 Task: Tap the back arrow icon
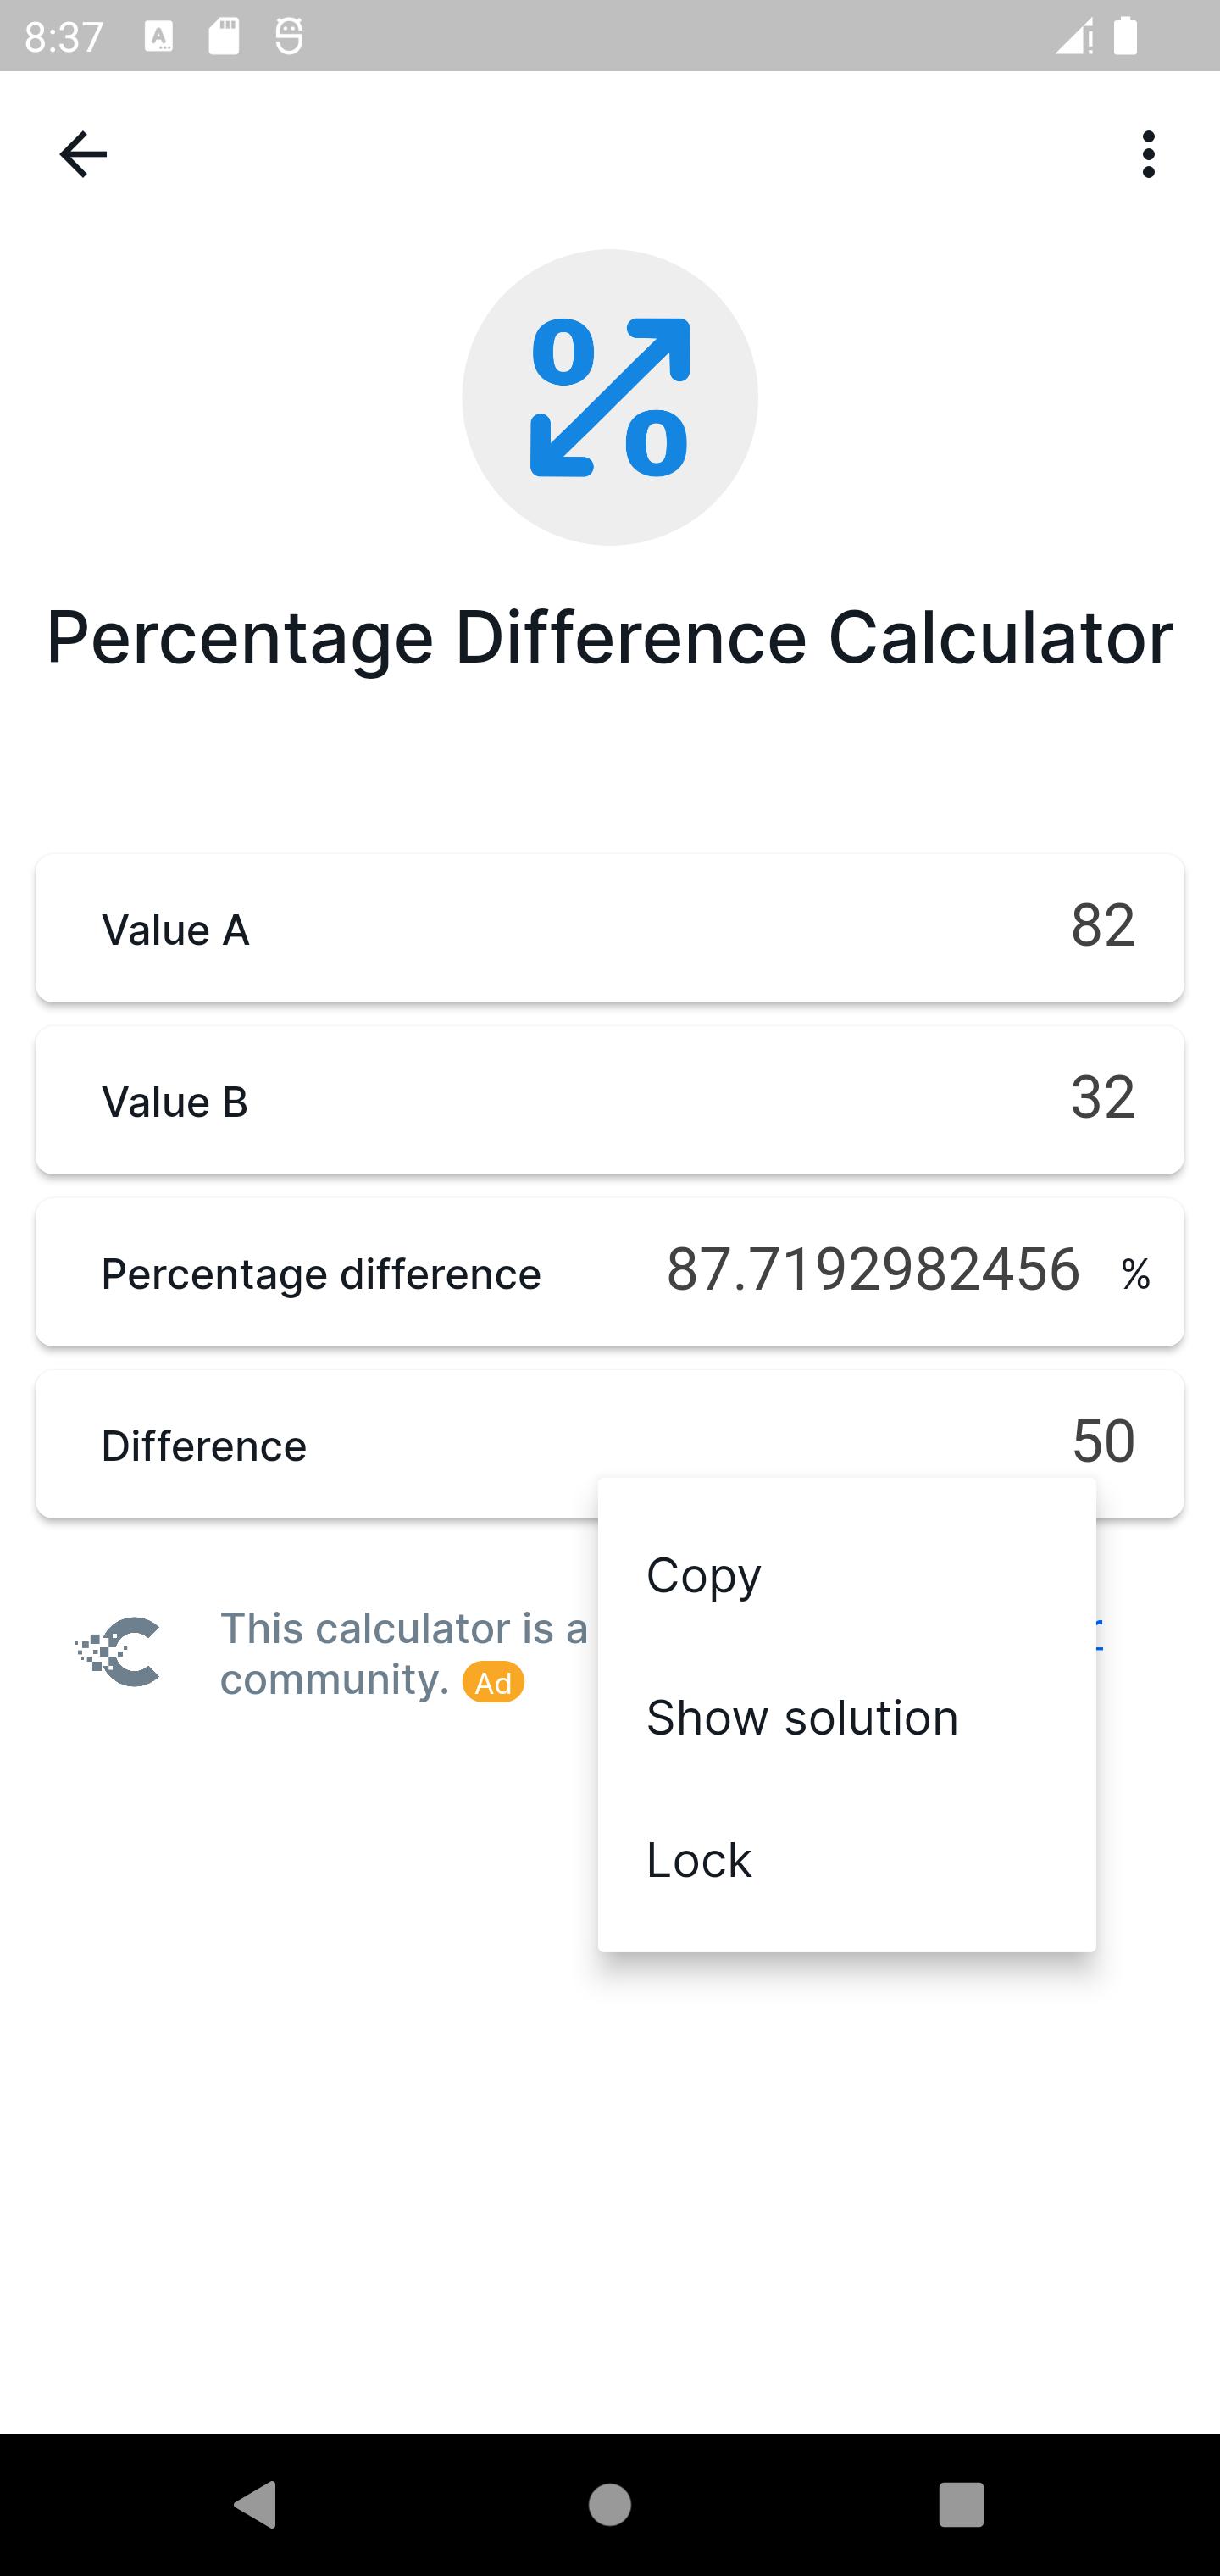coord(83,154)
